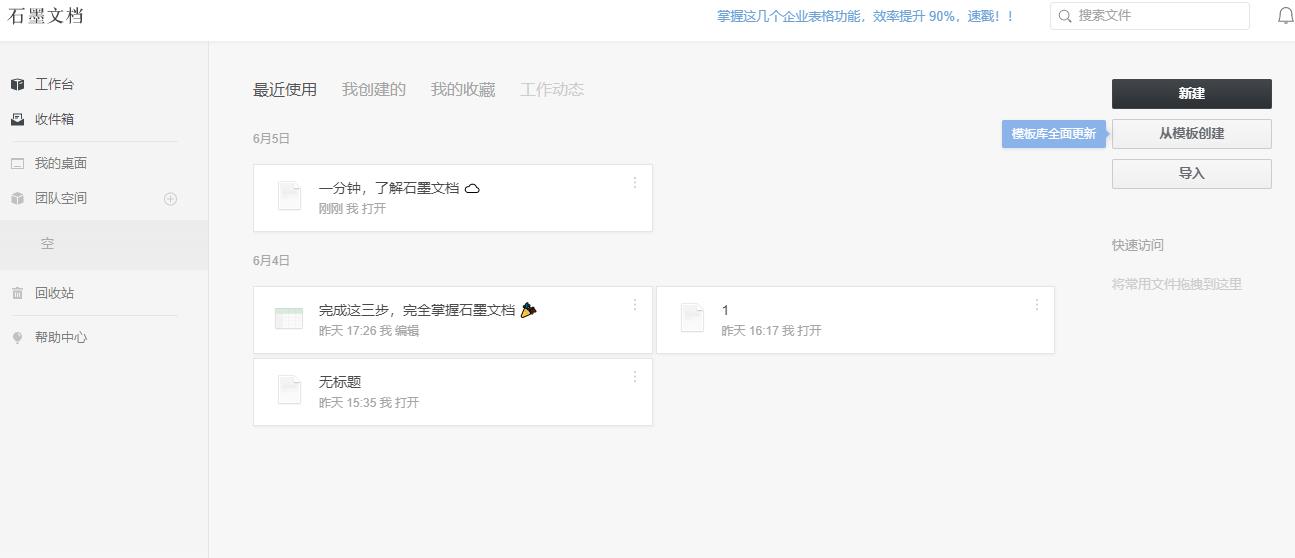Image resolution: width=1295 pixels, height=558 pixels.
Task: Expand options for the 无标题 document
Action: [x=635, y=377]
